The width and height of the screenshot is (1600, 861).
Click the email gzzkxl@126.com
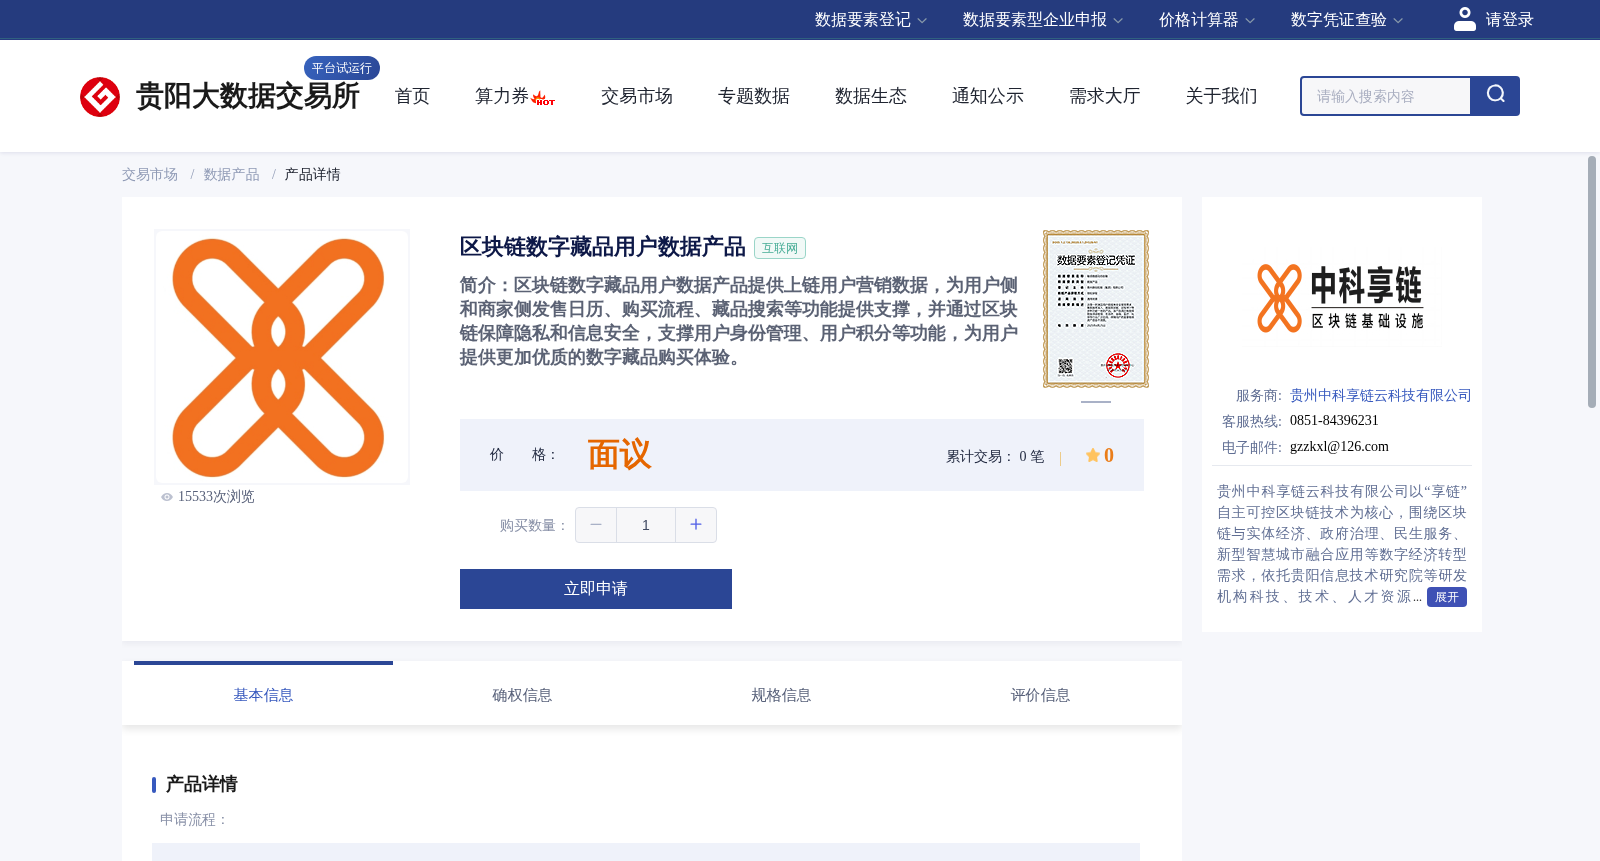point(1339,447)
